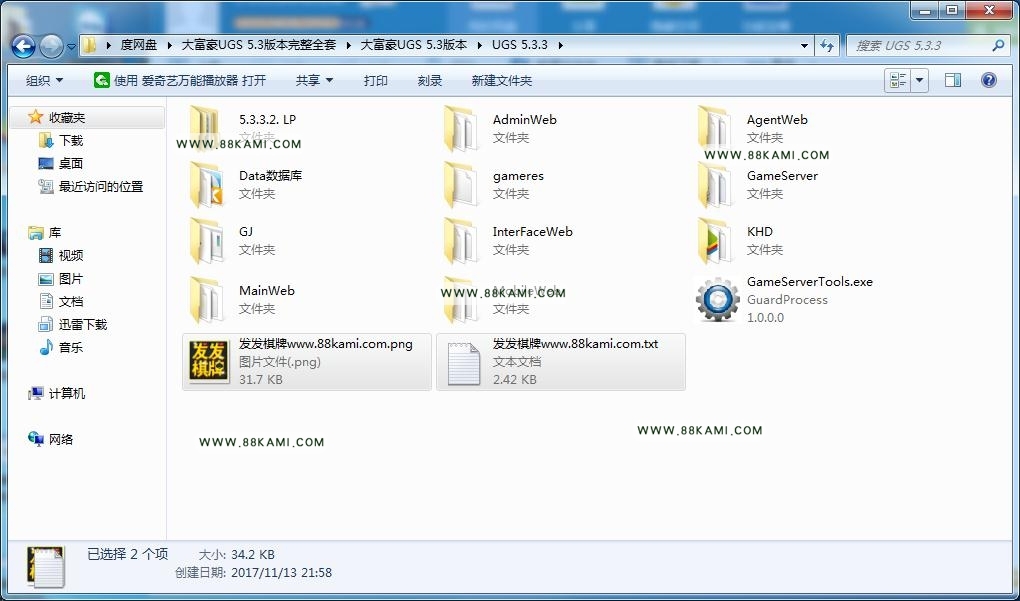The width and height of the screenshot is (1020, 601).
Task: Expand the view options dropdown arrow
Action: click(919, 81)
